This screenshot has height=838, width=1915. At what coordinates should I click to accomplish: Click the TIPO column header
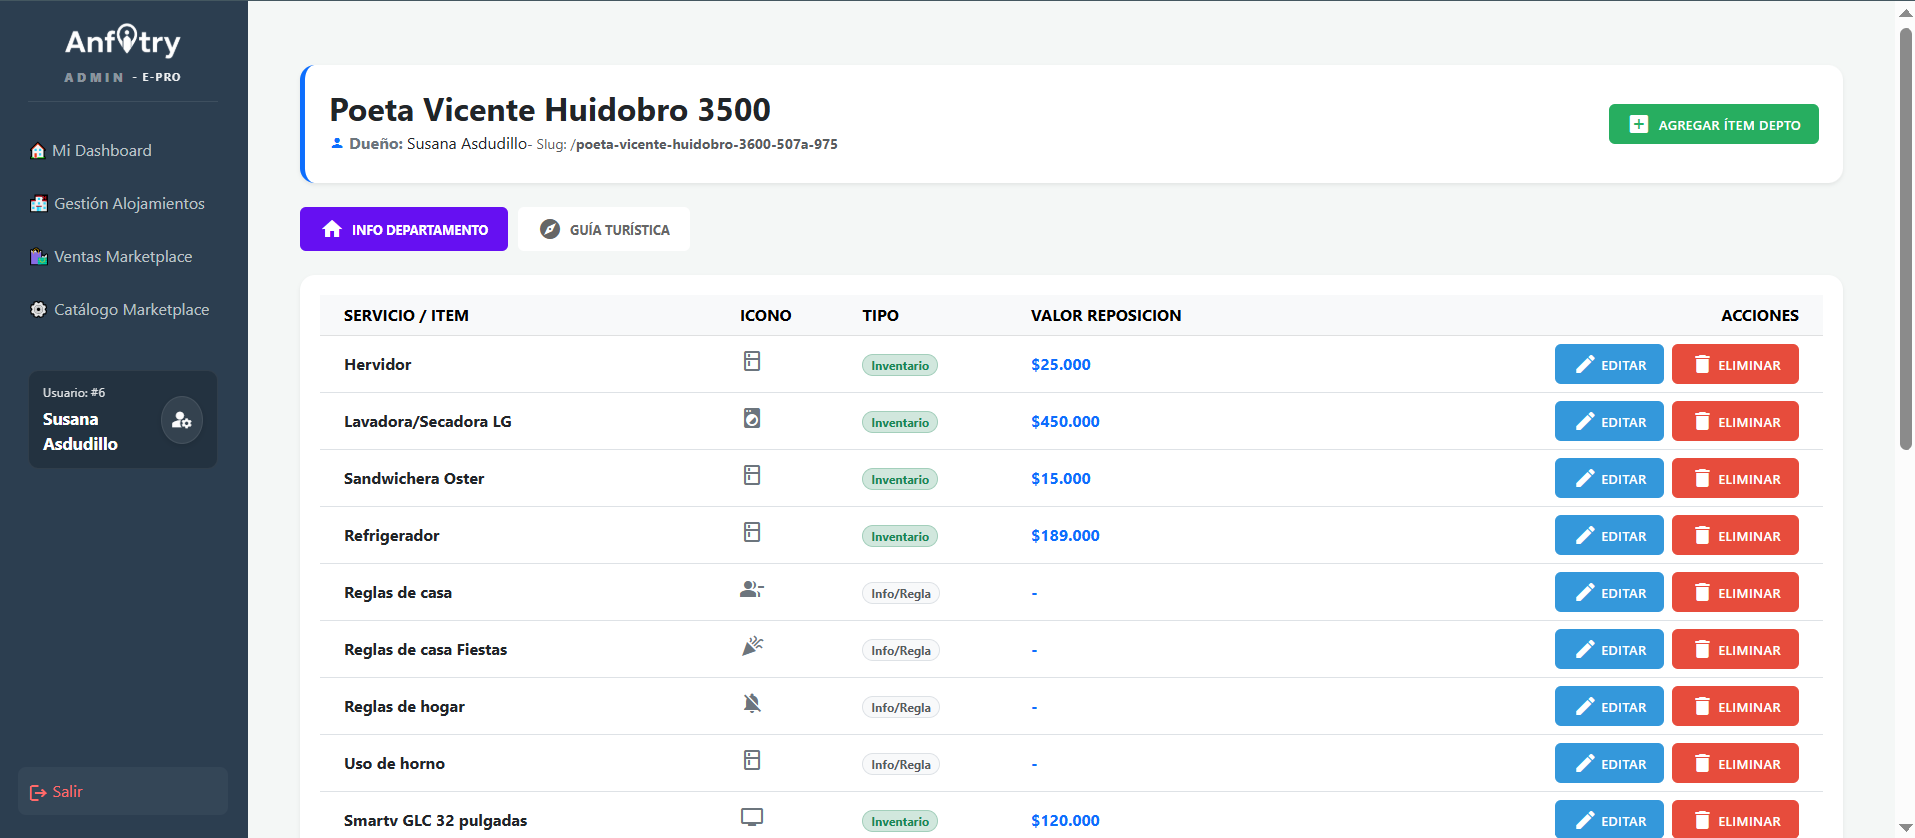(x=881, y=316)
